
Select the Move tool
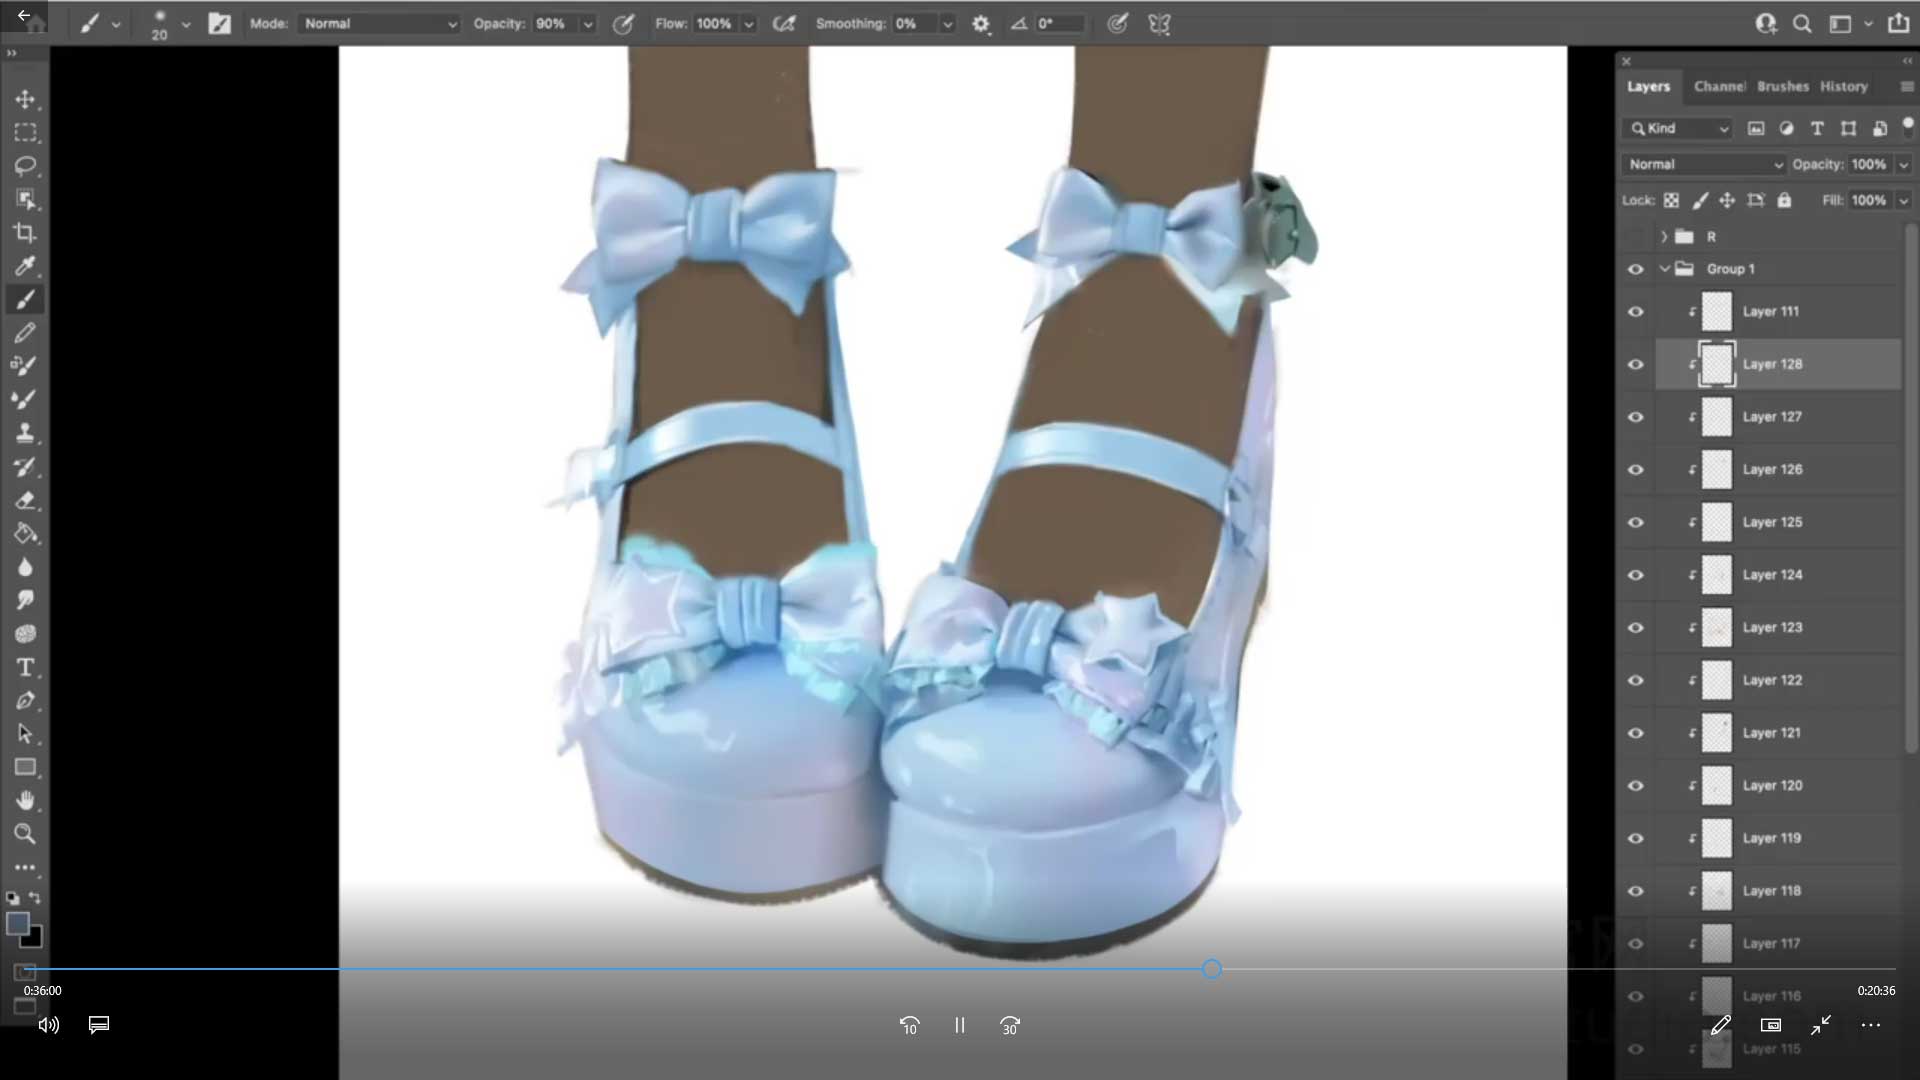point(25,99)
